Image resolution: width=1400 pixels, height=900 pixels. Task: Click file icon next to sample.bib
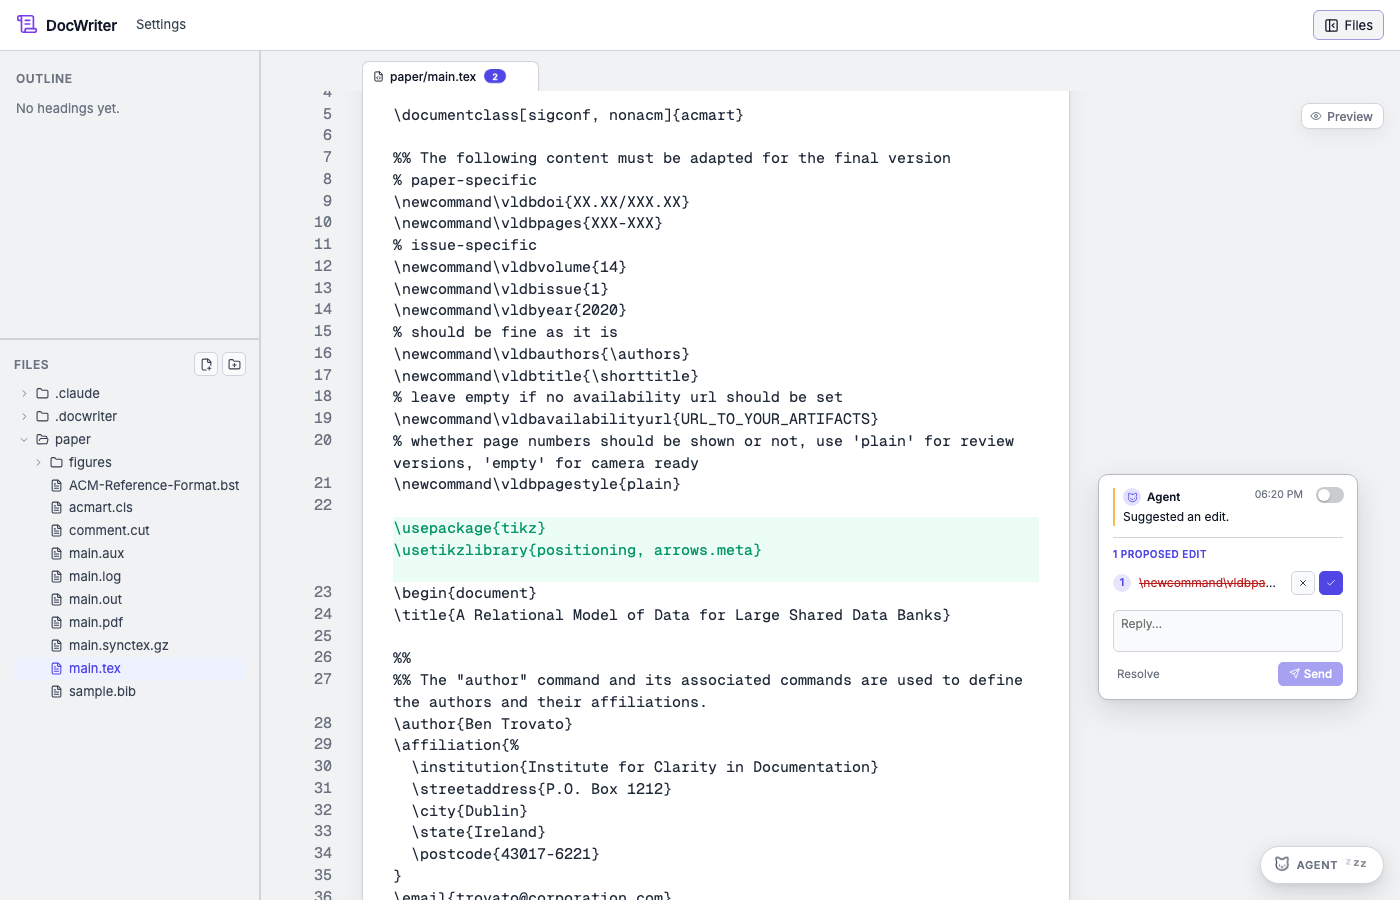pyautogui.click(x=57, y=691)
